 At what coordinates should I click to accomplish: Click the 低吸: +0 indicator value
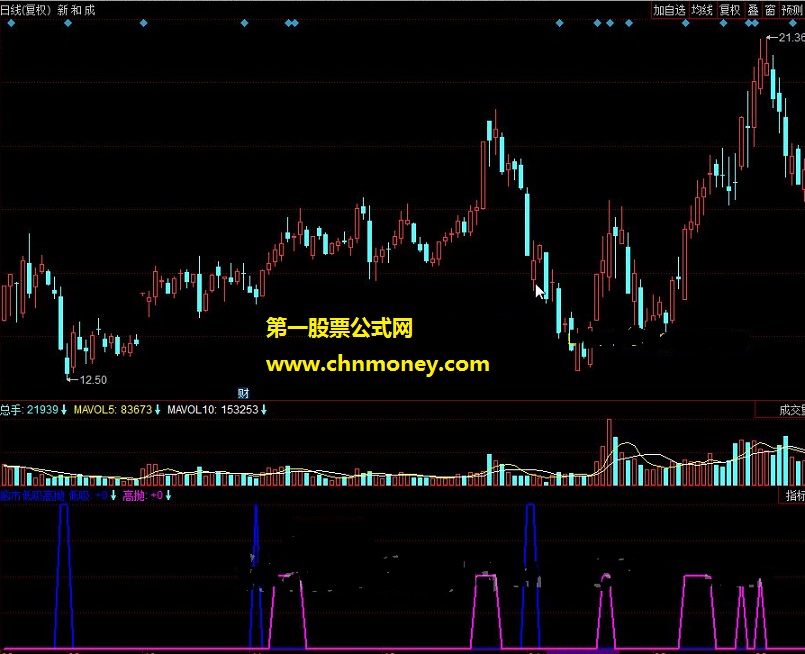[x=88, y=495]
